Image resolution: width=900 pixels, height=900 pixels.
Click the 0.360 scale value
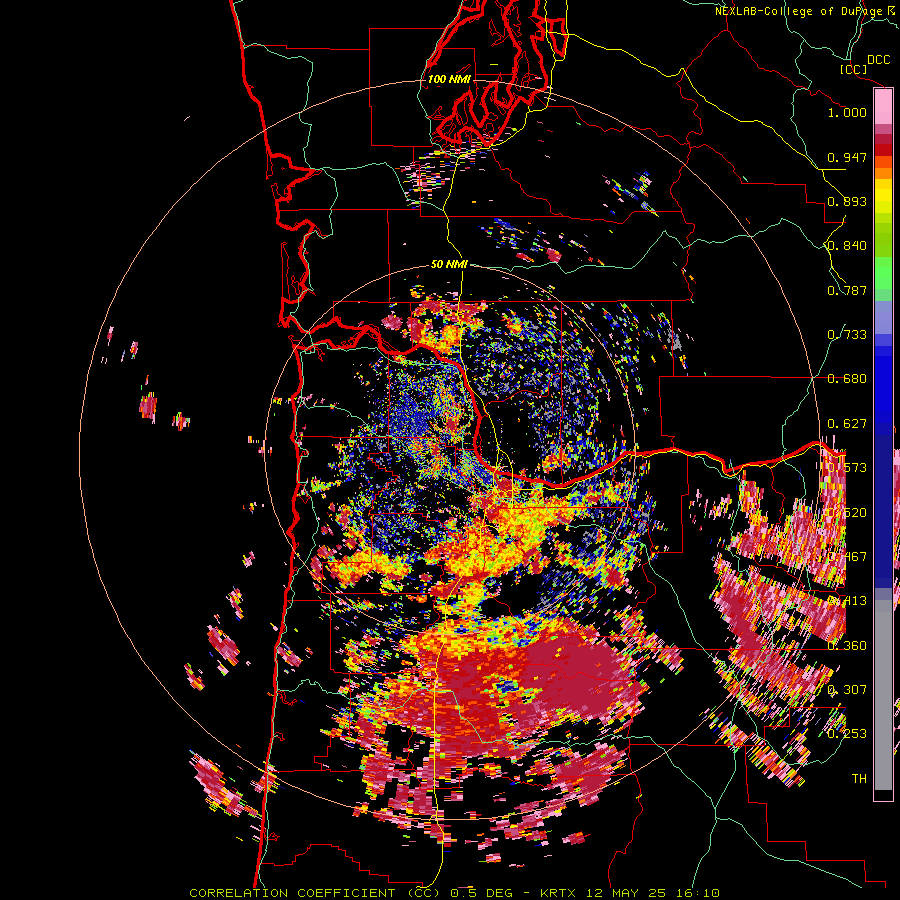tap(847, 646)
